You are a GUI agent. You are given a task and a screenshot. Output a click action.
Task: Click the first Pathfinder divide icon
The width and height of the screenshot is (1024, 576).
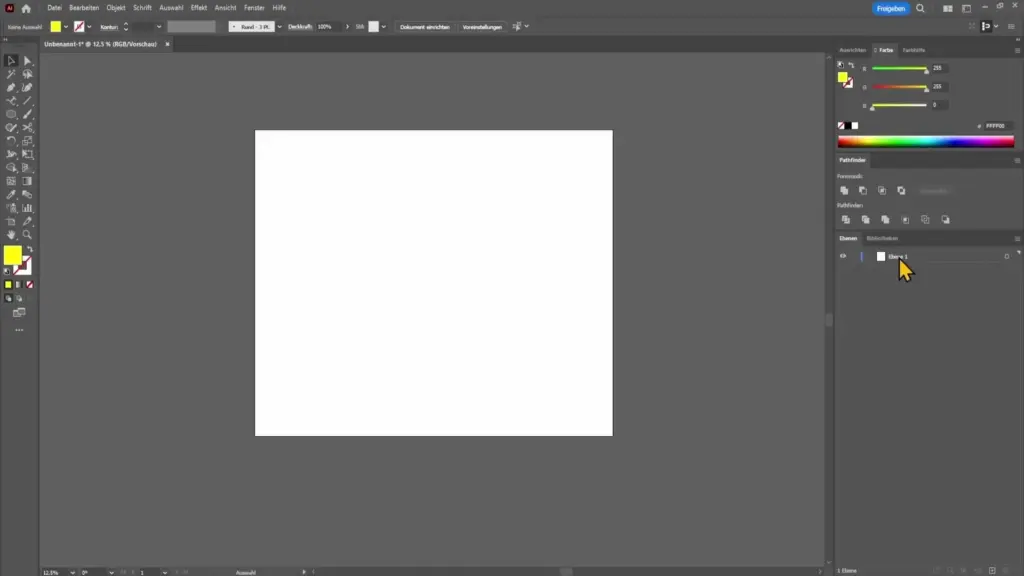[846, 219]
